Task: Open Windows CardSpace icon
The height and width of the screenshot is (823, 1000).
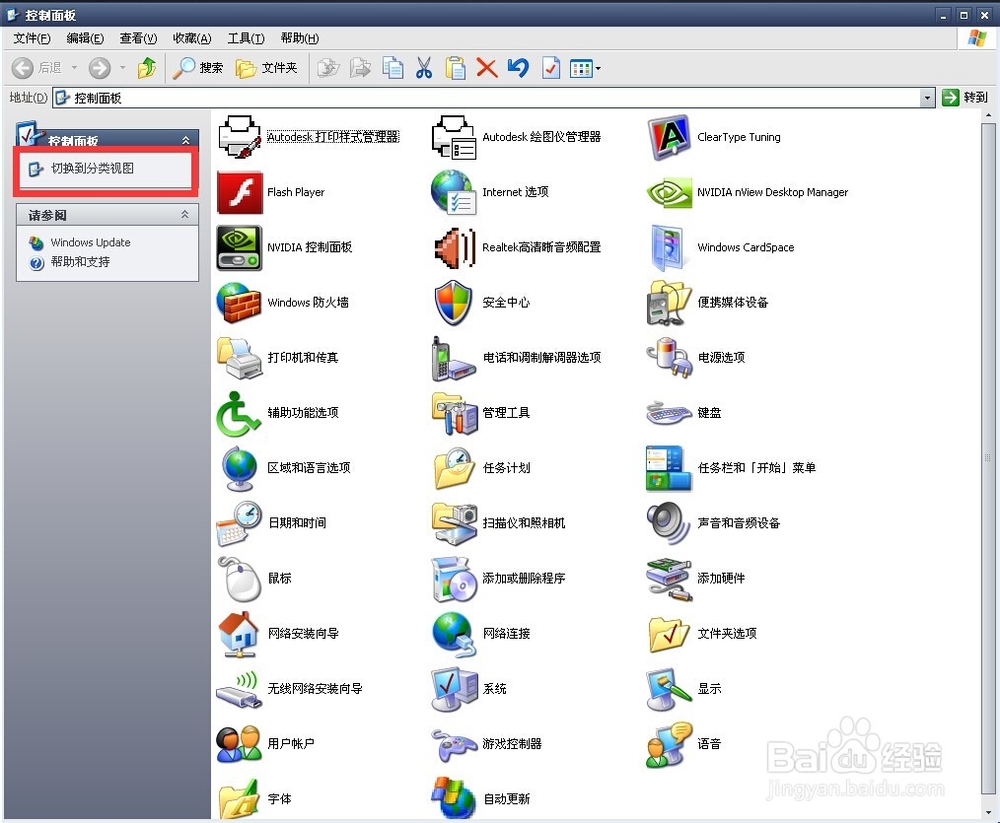Action: coord(668,248)
